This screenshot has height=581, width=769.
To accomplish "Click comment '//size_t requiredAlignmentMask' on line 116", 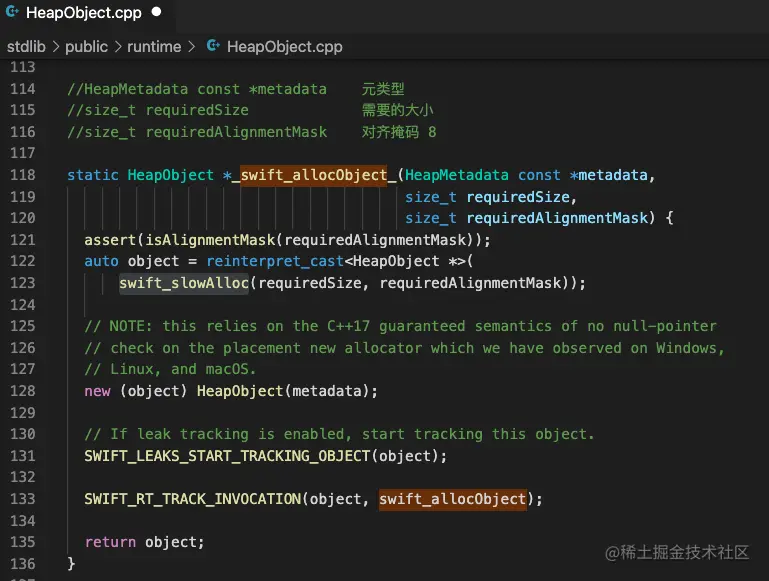I will pyautogui.click(x=197, y=132).
